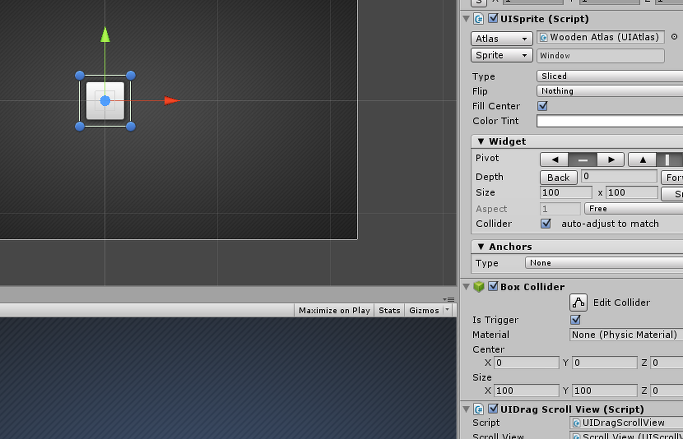Open the Type dropdown showing Sliced
This screenshot has width=683, height=439.
pyautogui.click(x=610, y=76)
